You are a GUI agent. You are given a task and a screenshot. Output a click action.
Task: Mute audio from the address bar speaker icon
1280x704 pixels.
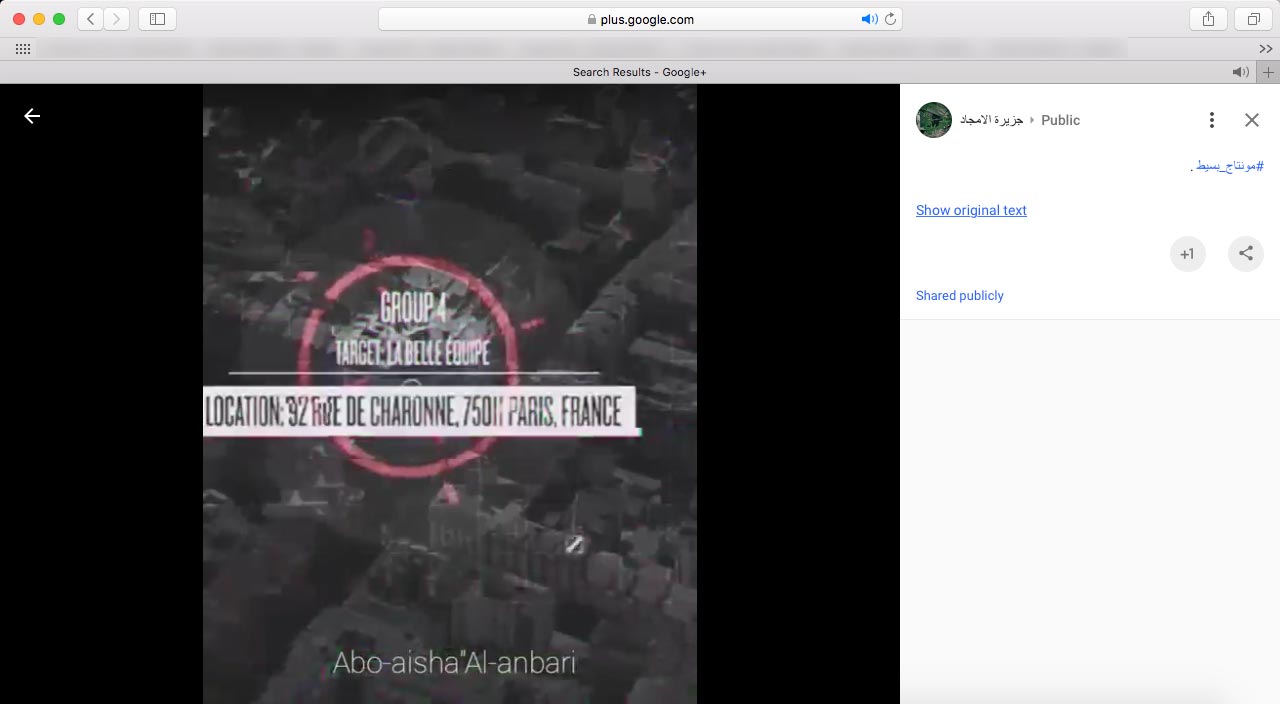(868, 19)
